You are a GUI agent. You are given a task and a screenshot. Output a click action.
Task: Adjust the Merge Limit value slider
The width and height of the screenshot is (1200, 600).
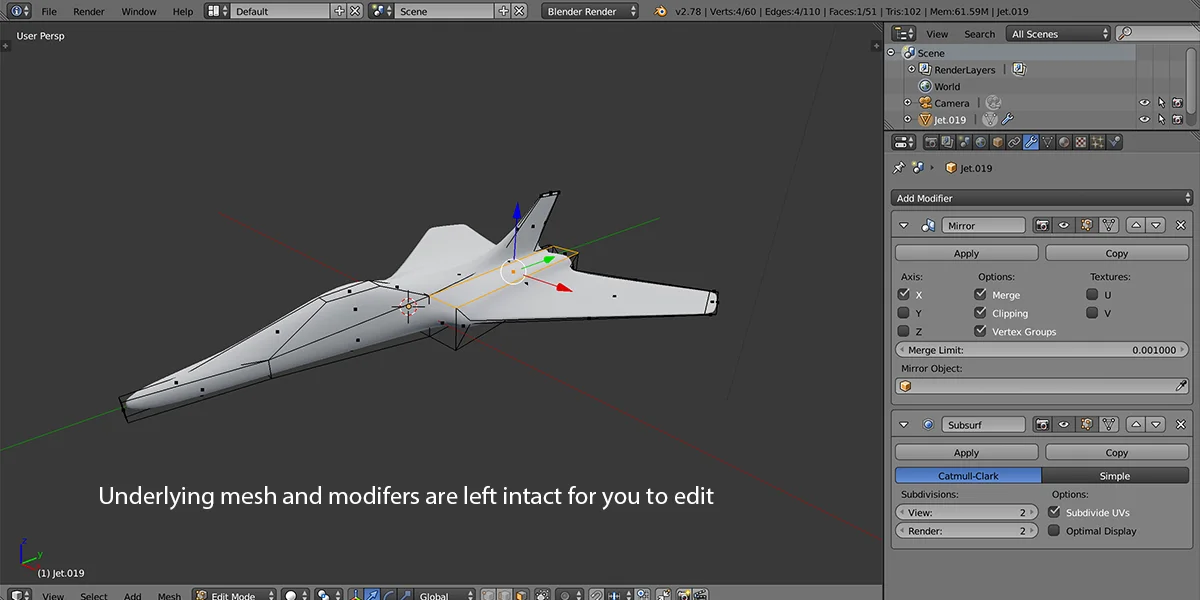(1042, 349)
